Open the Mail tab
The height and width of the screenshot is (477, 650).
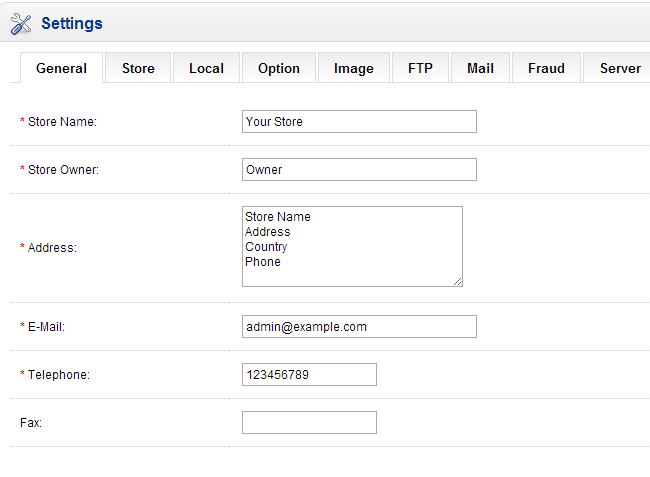(x=480, y=68)
